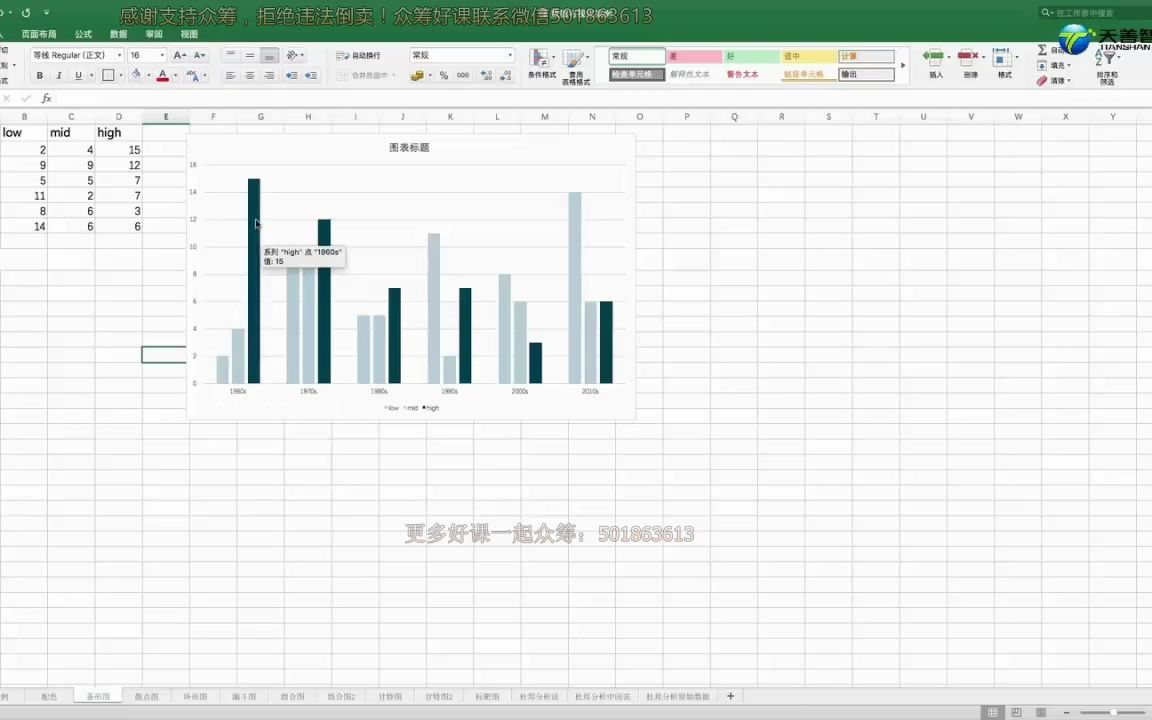
Task: Click the Underline icon
Action: (79, 75)
